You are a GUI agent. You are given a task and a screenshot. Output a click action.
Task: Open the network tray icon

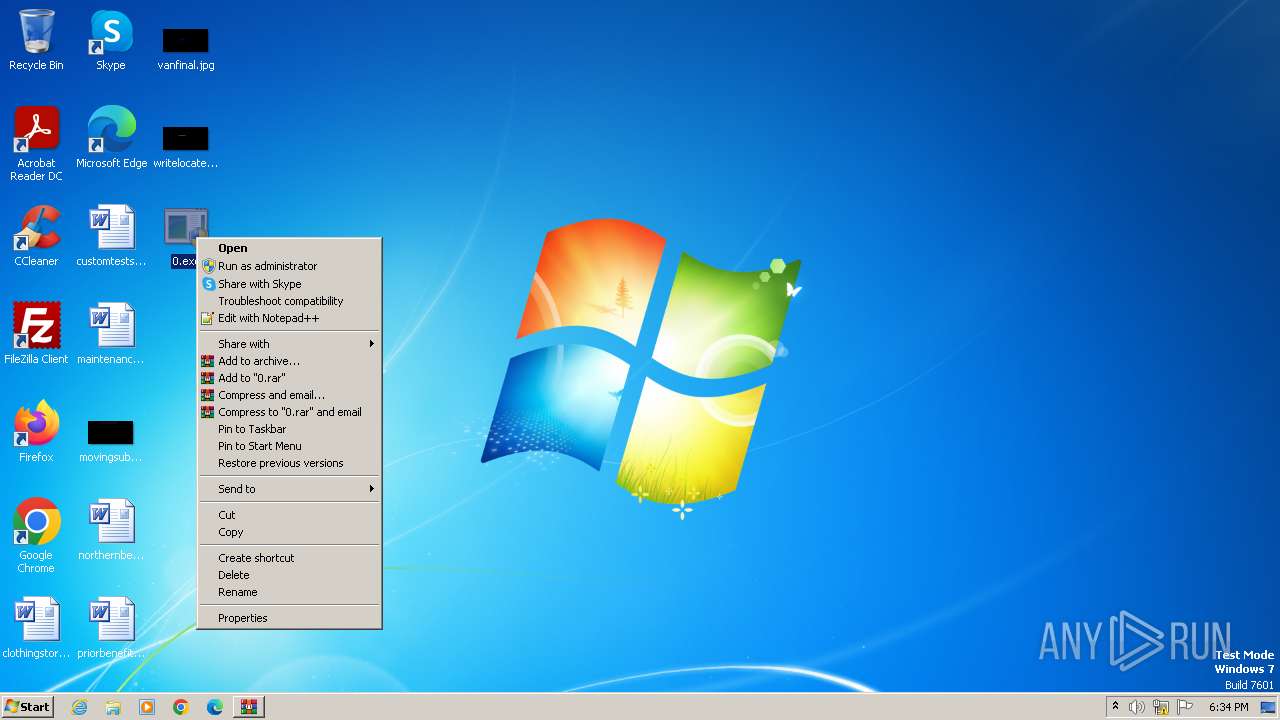pyautogui.click(x=1161, y=707)
